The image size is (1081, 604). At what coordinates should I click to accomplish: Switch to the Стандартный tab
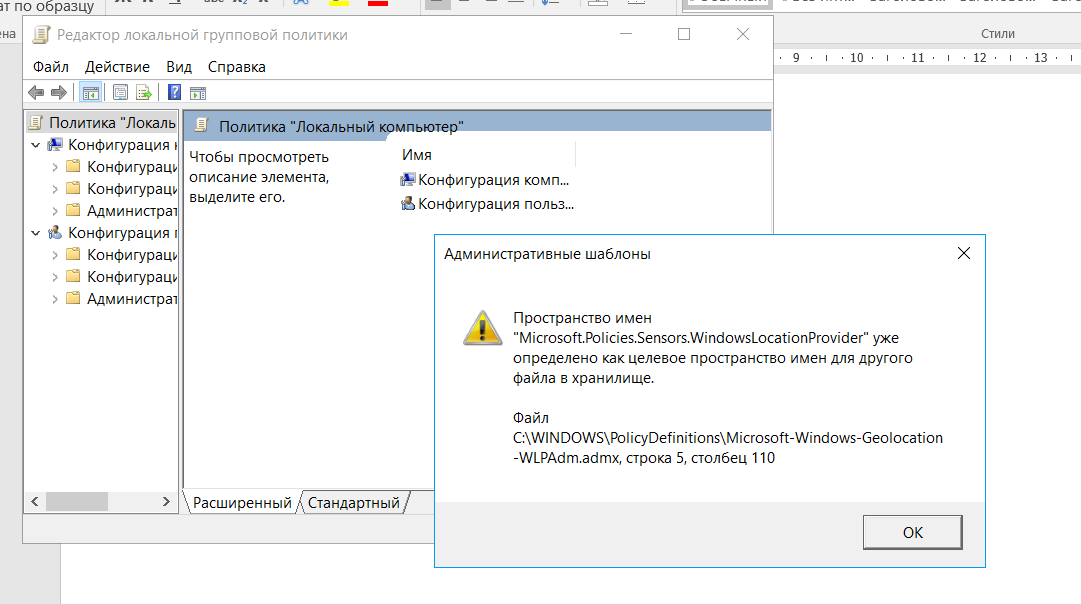coord(354,503)
